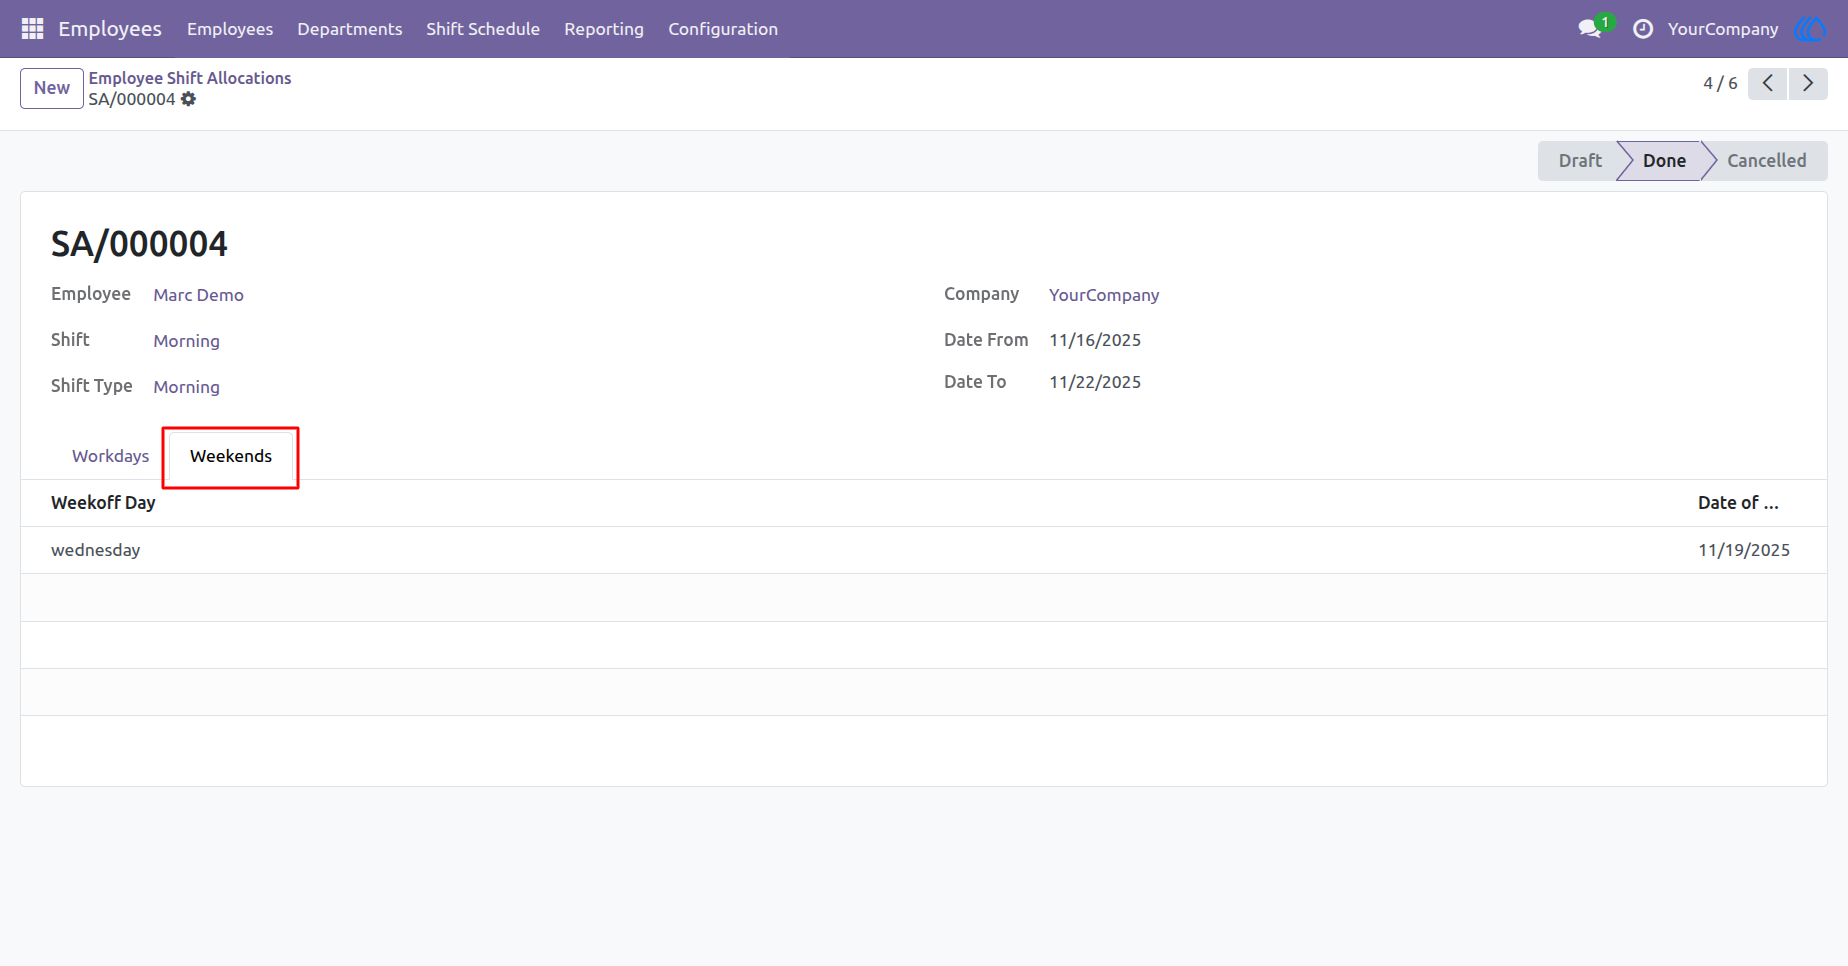The height and width of the screenshot is (966, 1848).
Task: Open the Employees menu
Action: click(230, 29)
